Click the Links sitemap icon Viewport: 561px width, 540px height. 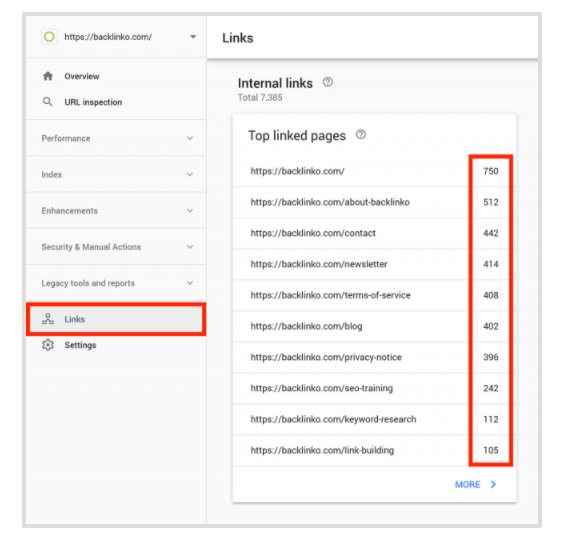pyautogui.click(x=48, y=318)
